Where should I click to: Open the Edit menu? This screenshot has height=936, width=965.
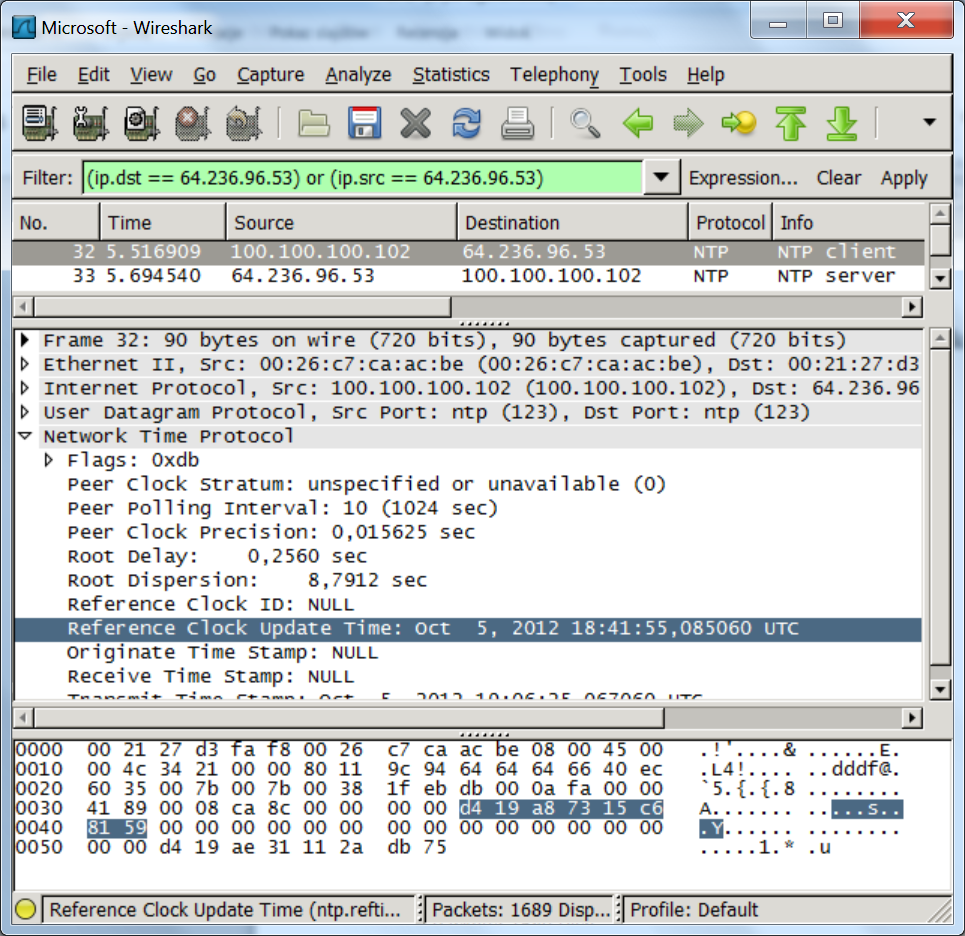pos(94,74)
